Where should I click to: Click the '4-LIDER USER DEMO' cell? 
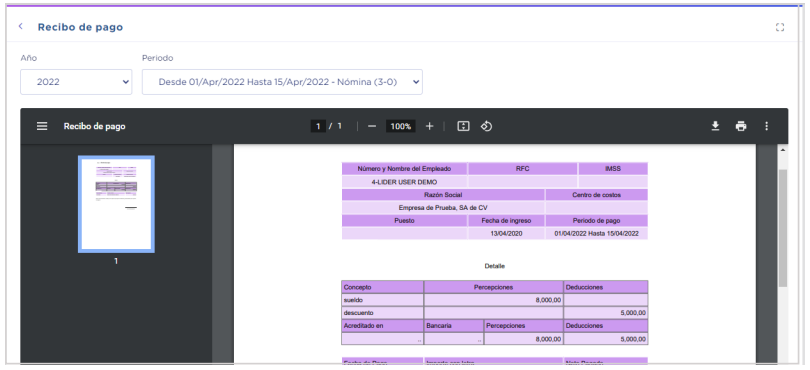tap(404, 182)
